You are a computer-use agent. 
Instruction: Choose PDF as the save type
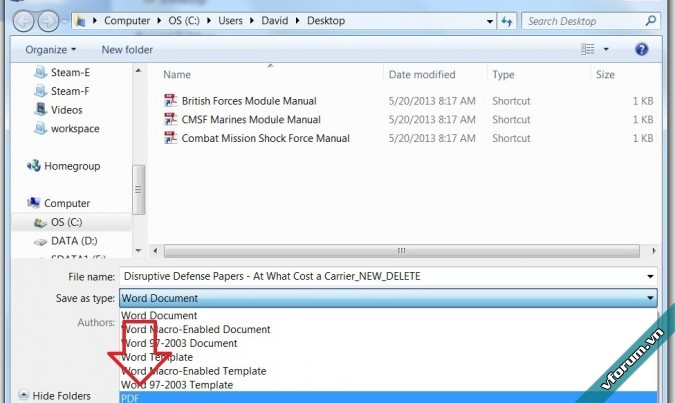(388, 397)
